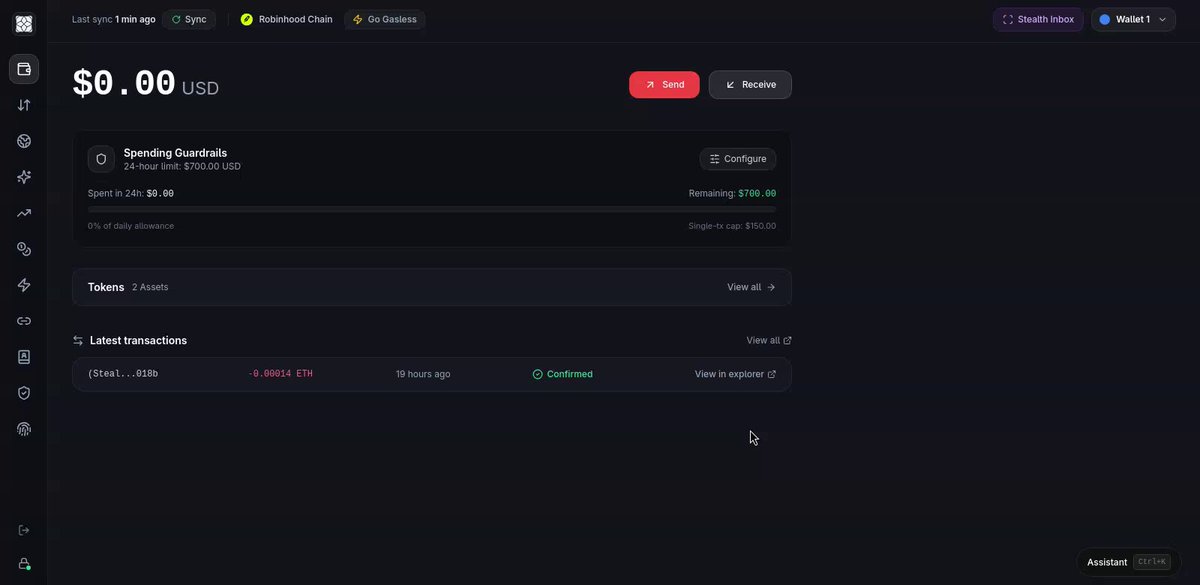Viewport: 1200px width, 585px height.
Task: Click the $0.00 USD balance
Action: click(146, 84)
